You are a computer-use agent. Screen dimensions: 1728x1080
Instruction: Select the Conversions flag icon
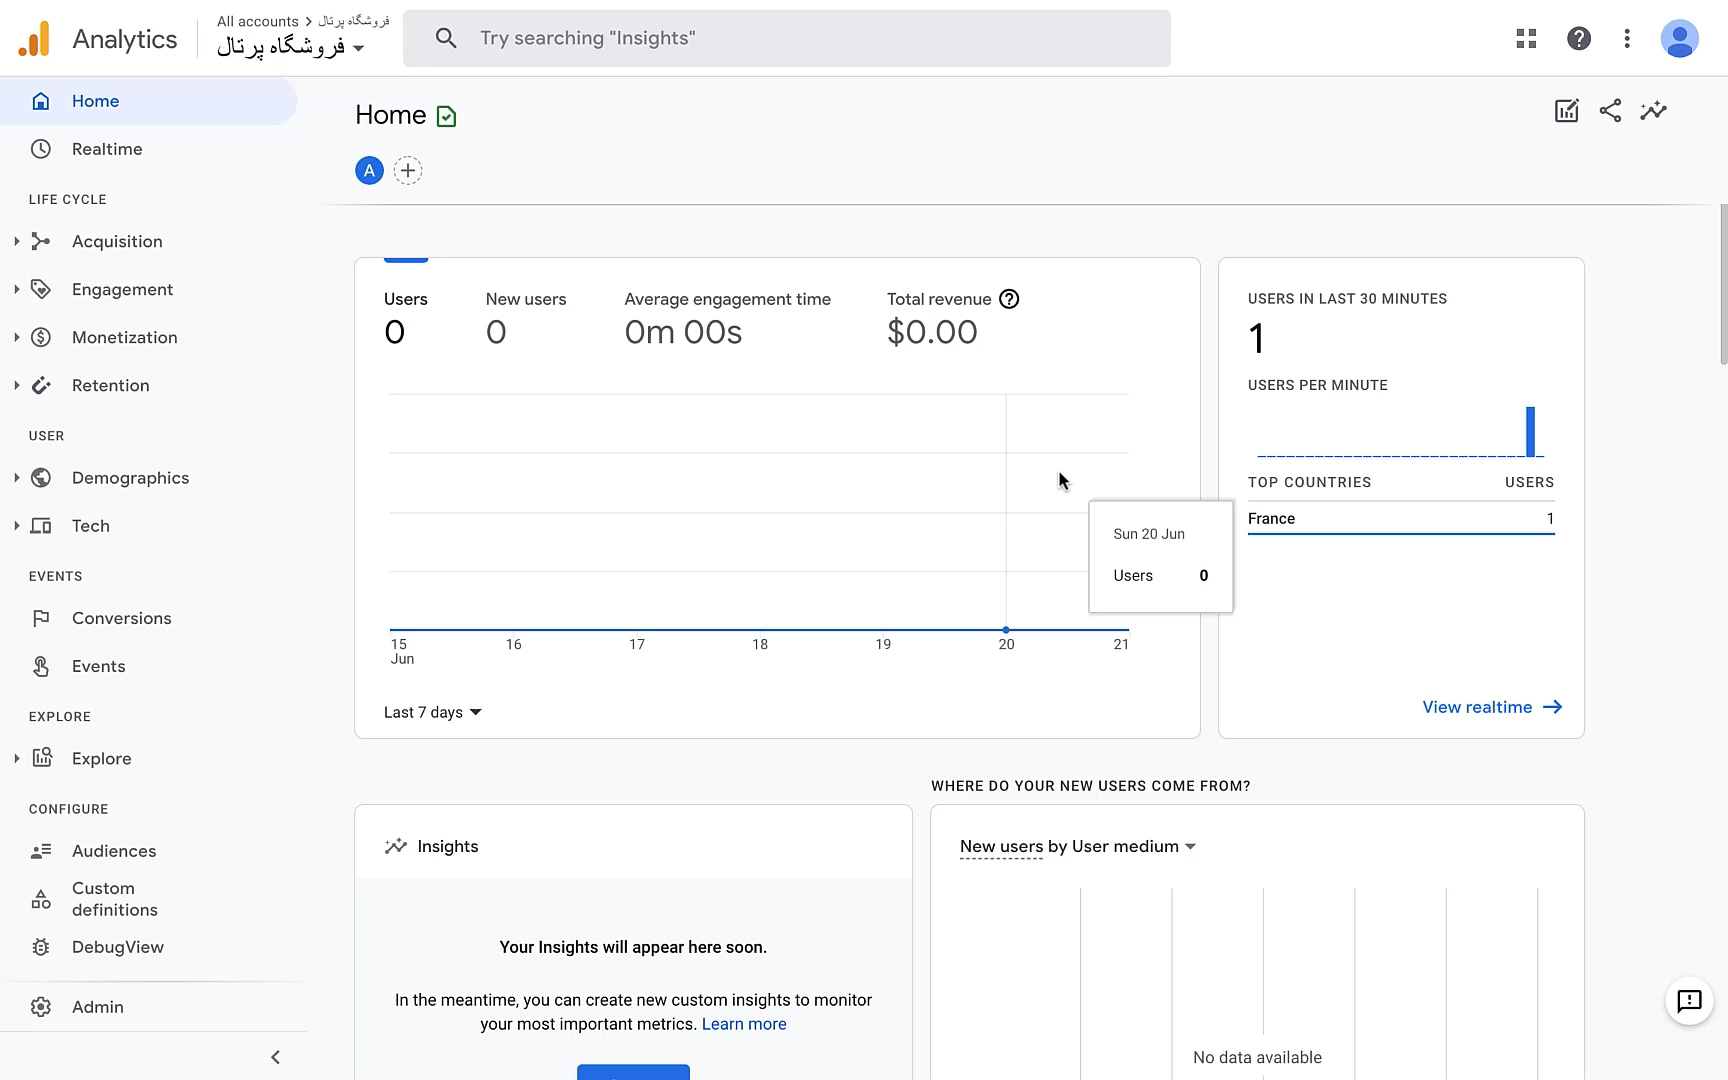tap(40, 618)
